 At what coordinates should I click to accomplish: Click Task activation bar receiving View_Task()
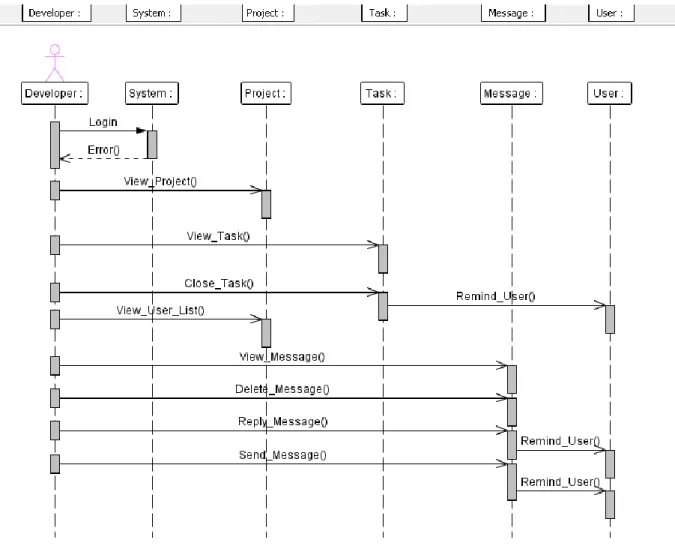click(383, 259)
